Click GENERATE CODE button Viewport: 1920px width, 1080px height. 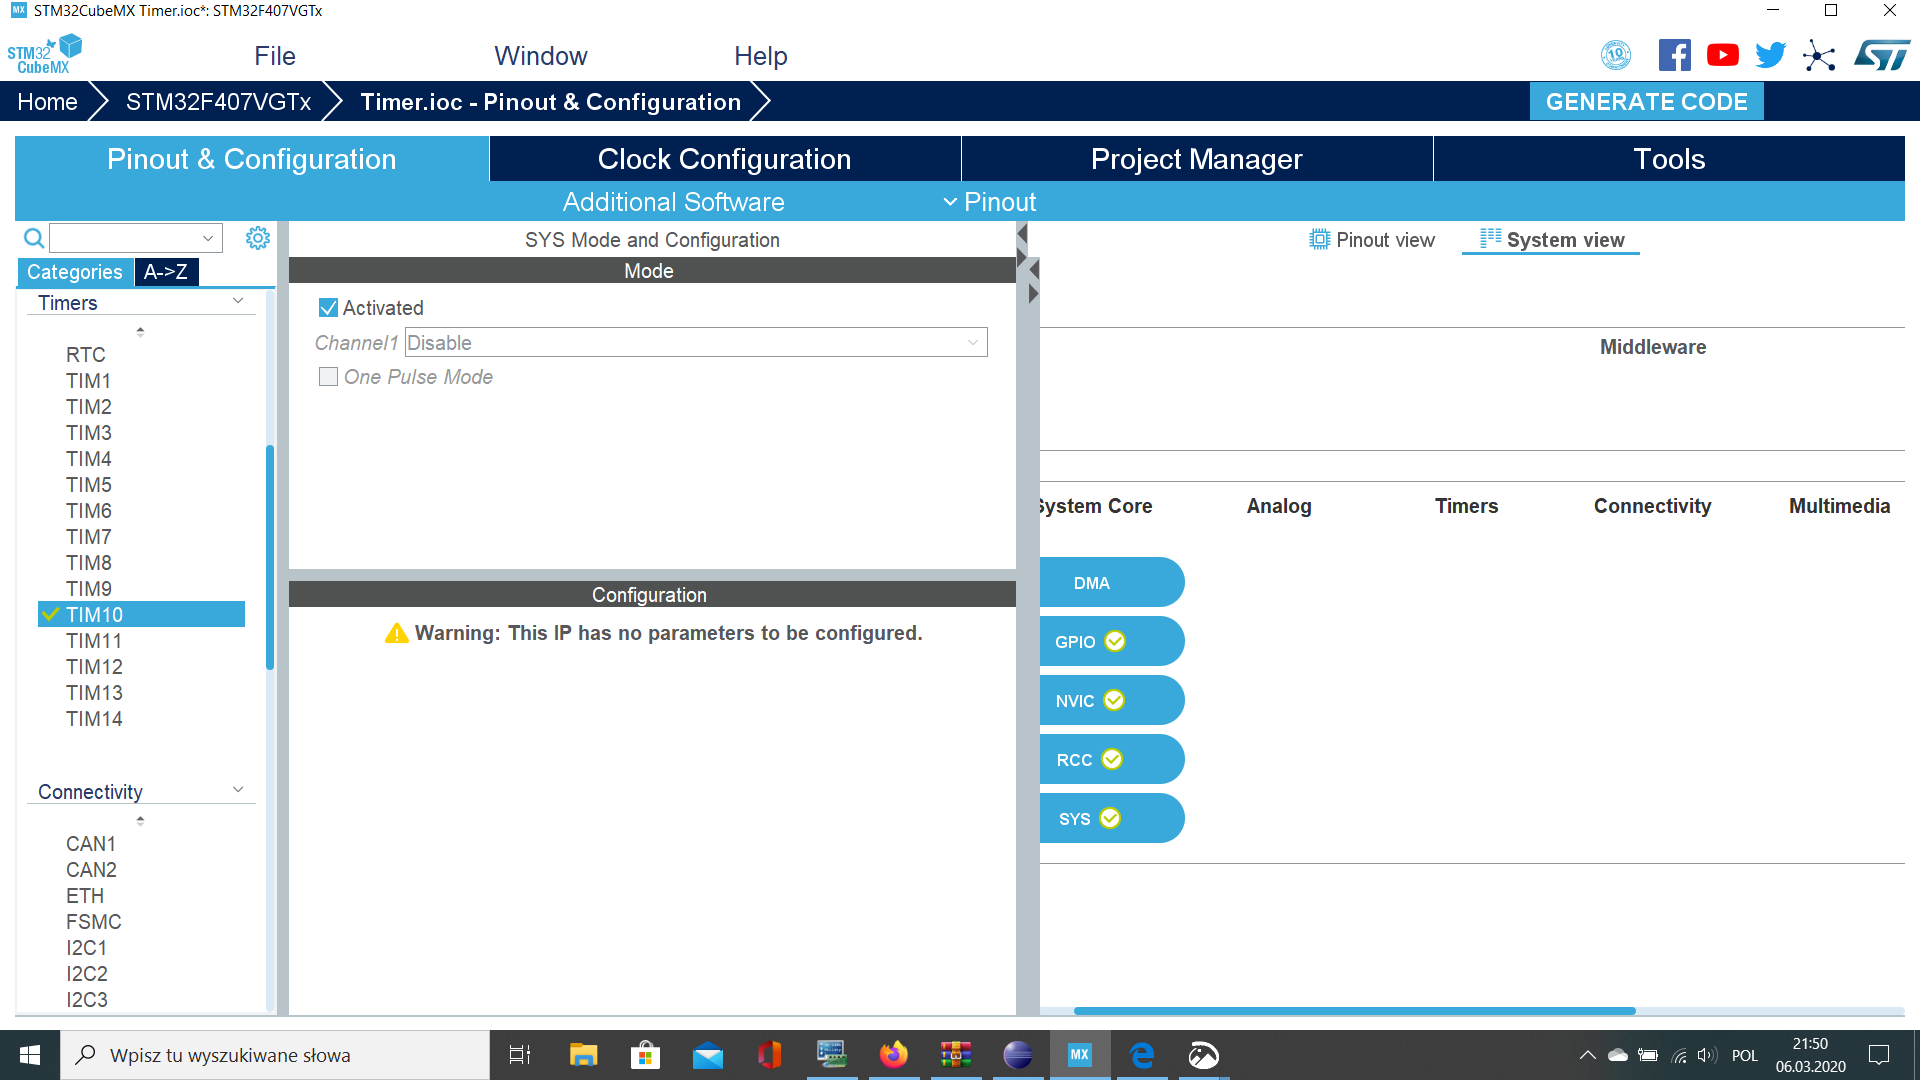(1646, 102)
